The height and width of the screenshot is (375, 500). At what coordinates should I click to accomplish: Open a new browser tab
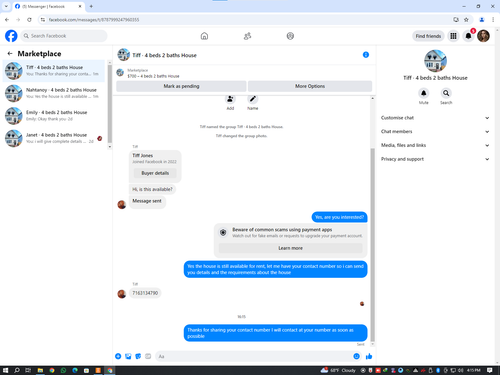click(x=91, y=6)
